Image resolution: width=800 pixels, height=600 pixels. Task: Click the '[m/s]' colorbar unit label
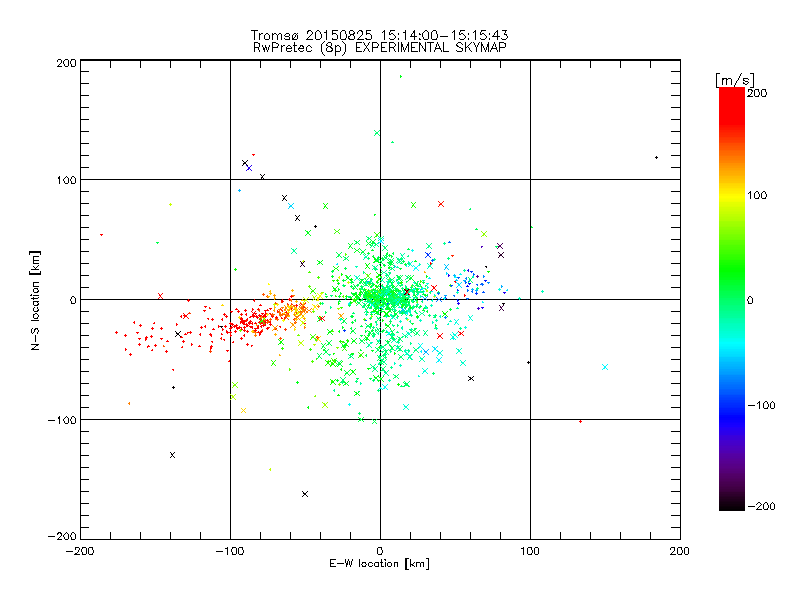735,80
